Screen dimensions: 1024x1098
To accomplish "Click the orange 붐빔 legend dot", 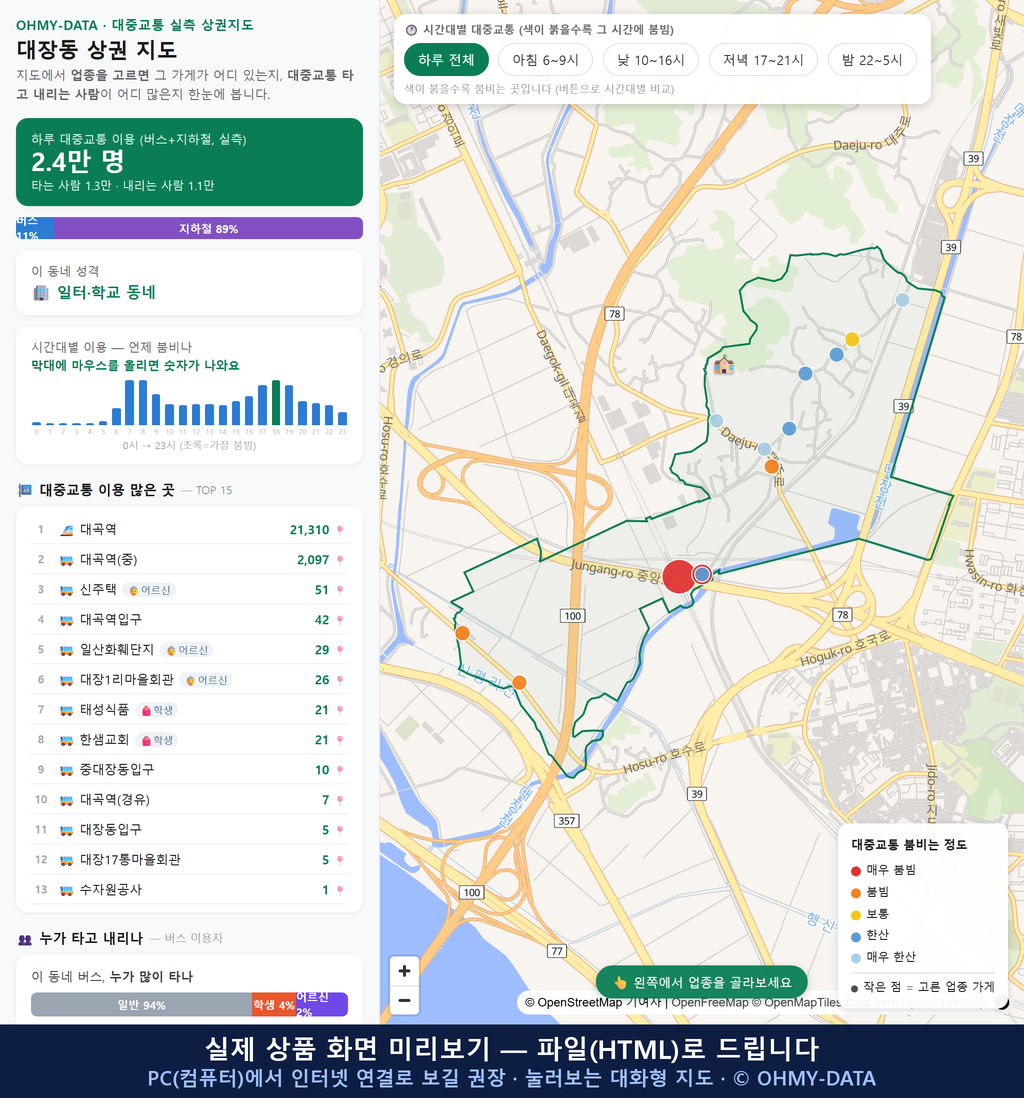I will pos(856,893).
